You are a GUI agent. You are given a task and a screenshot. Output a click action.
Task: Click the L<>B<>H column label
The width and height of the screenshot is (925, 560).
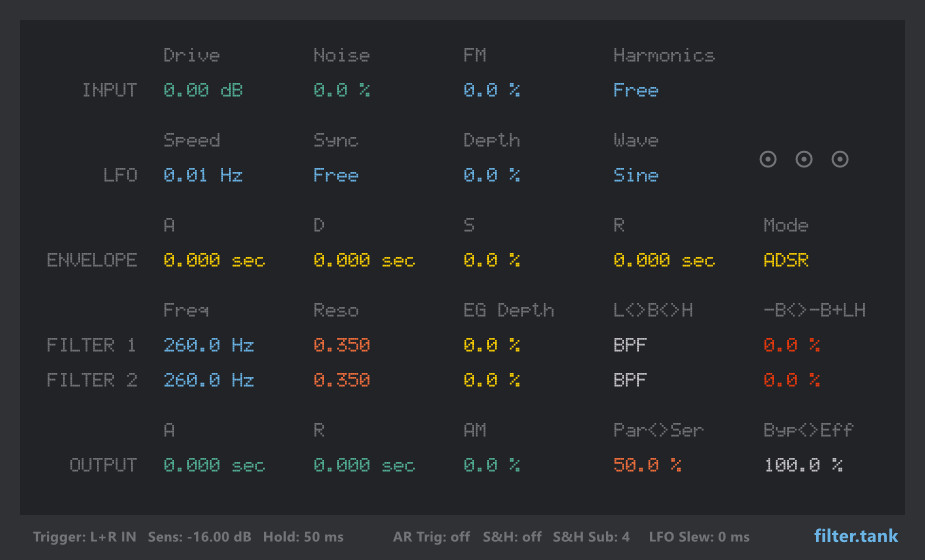(652, 310)
